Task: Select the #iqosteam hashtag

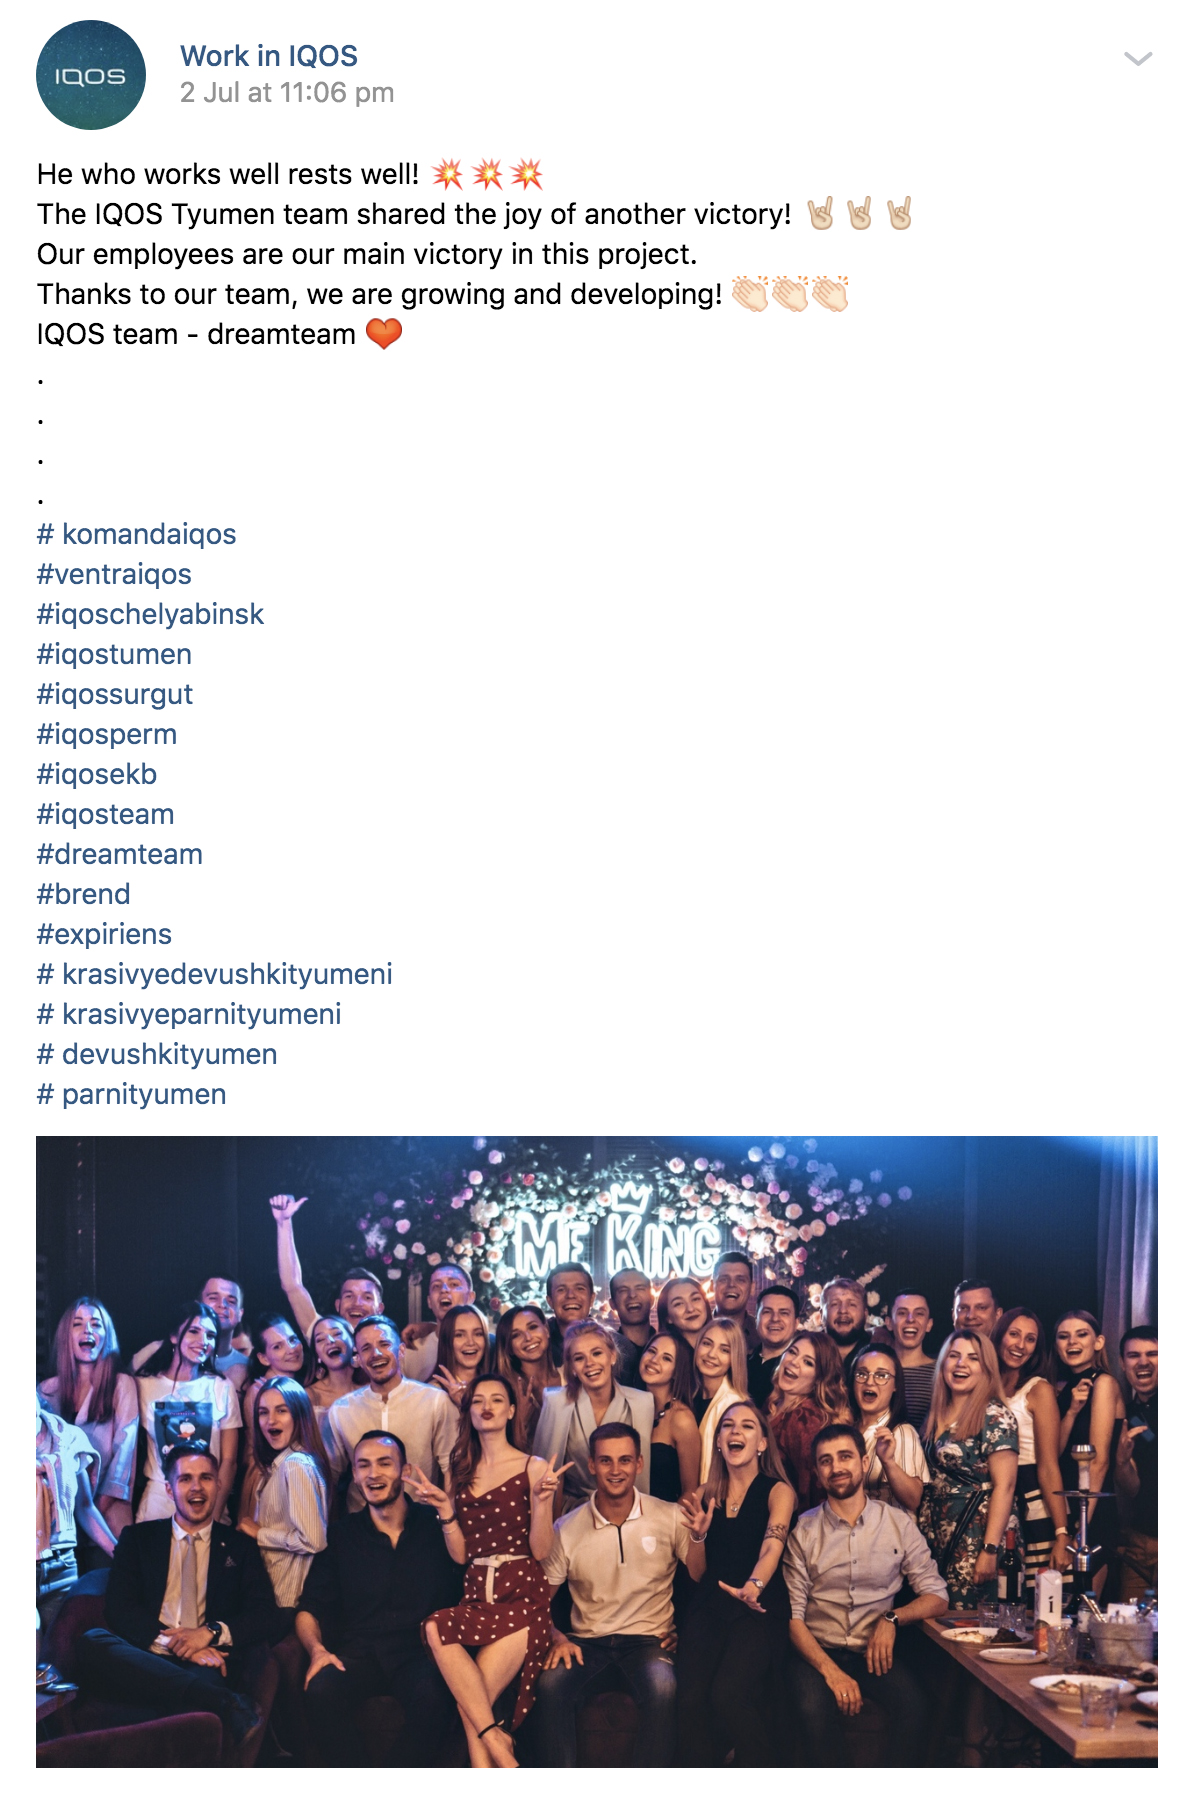Action: (106, 814)
